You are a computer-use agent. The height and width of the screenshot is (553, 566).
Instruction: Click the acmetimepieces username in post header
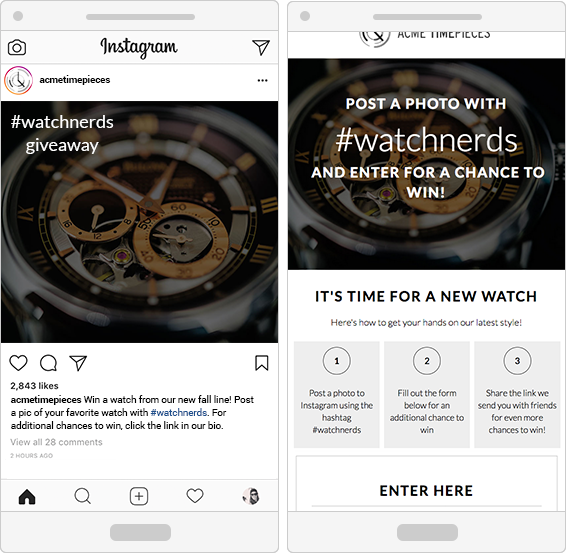tap(75, 80)
